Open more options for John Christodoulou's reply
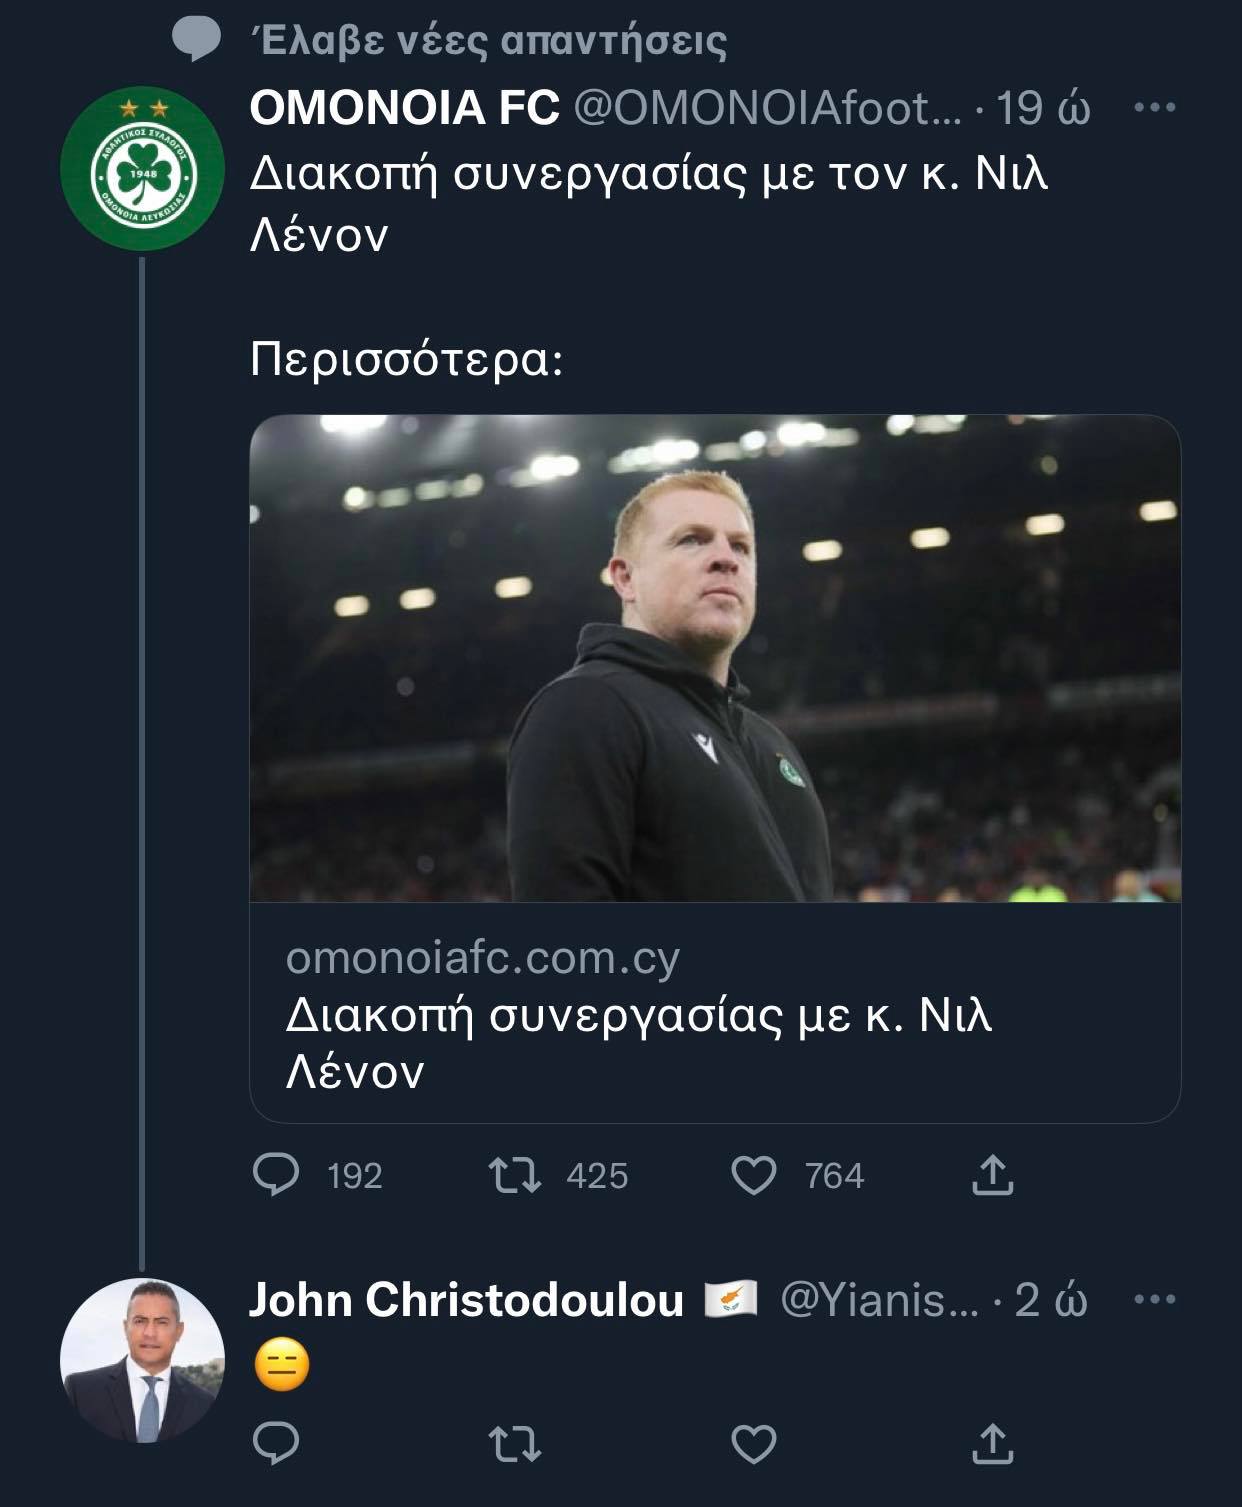The width and height of the screenshot is (1242, 1507). (x=1155, y=1299)
